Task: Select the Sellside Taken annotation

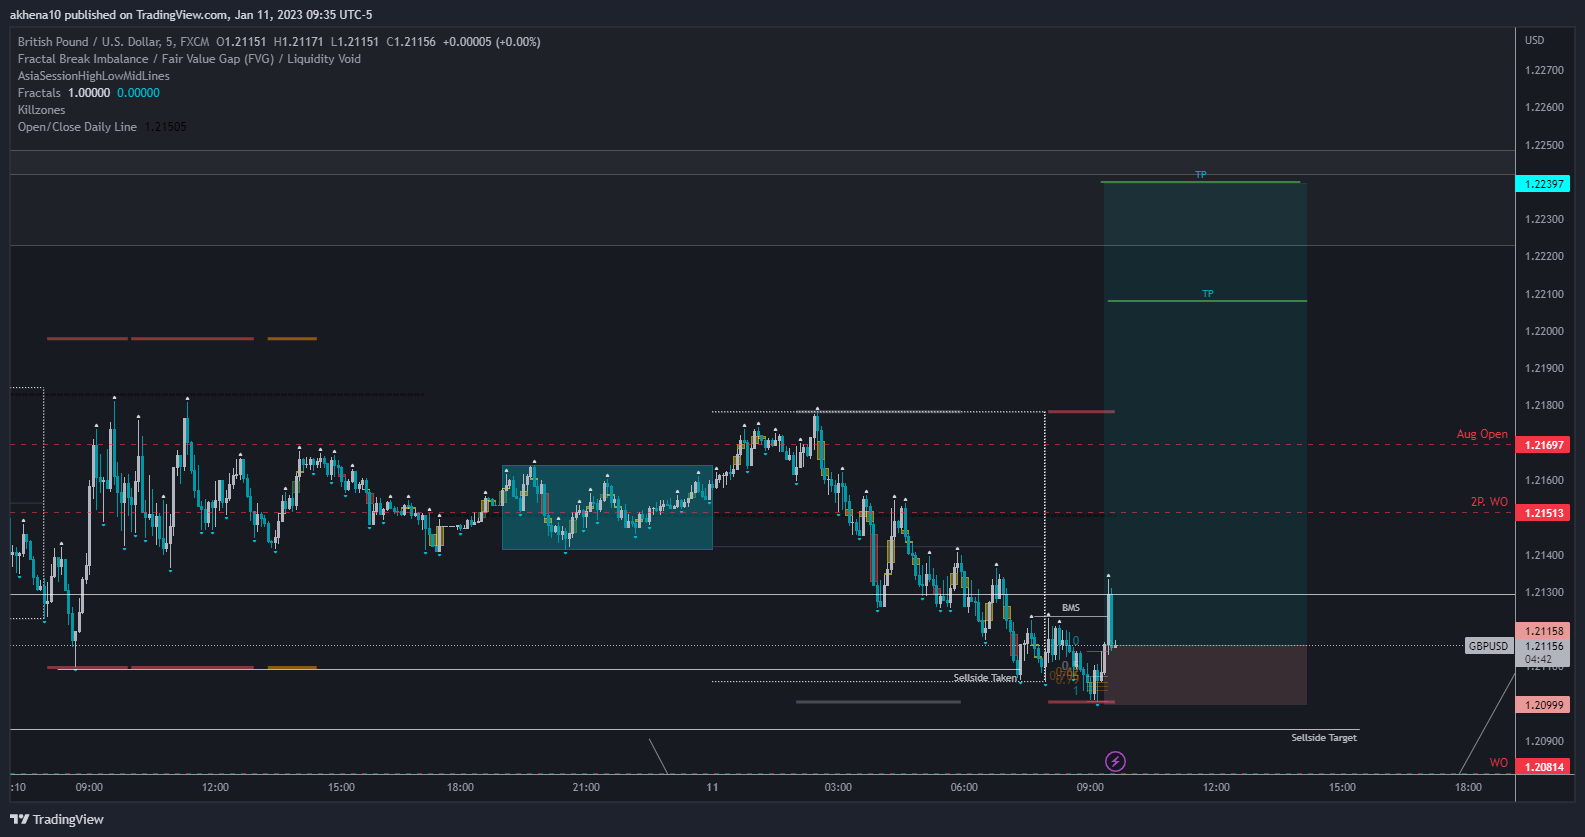Action: 985,678
